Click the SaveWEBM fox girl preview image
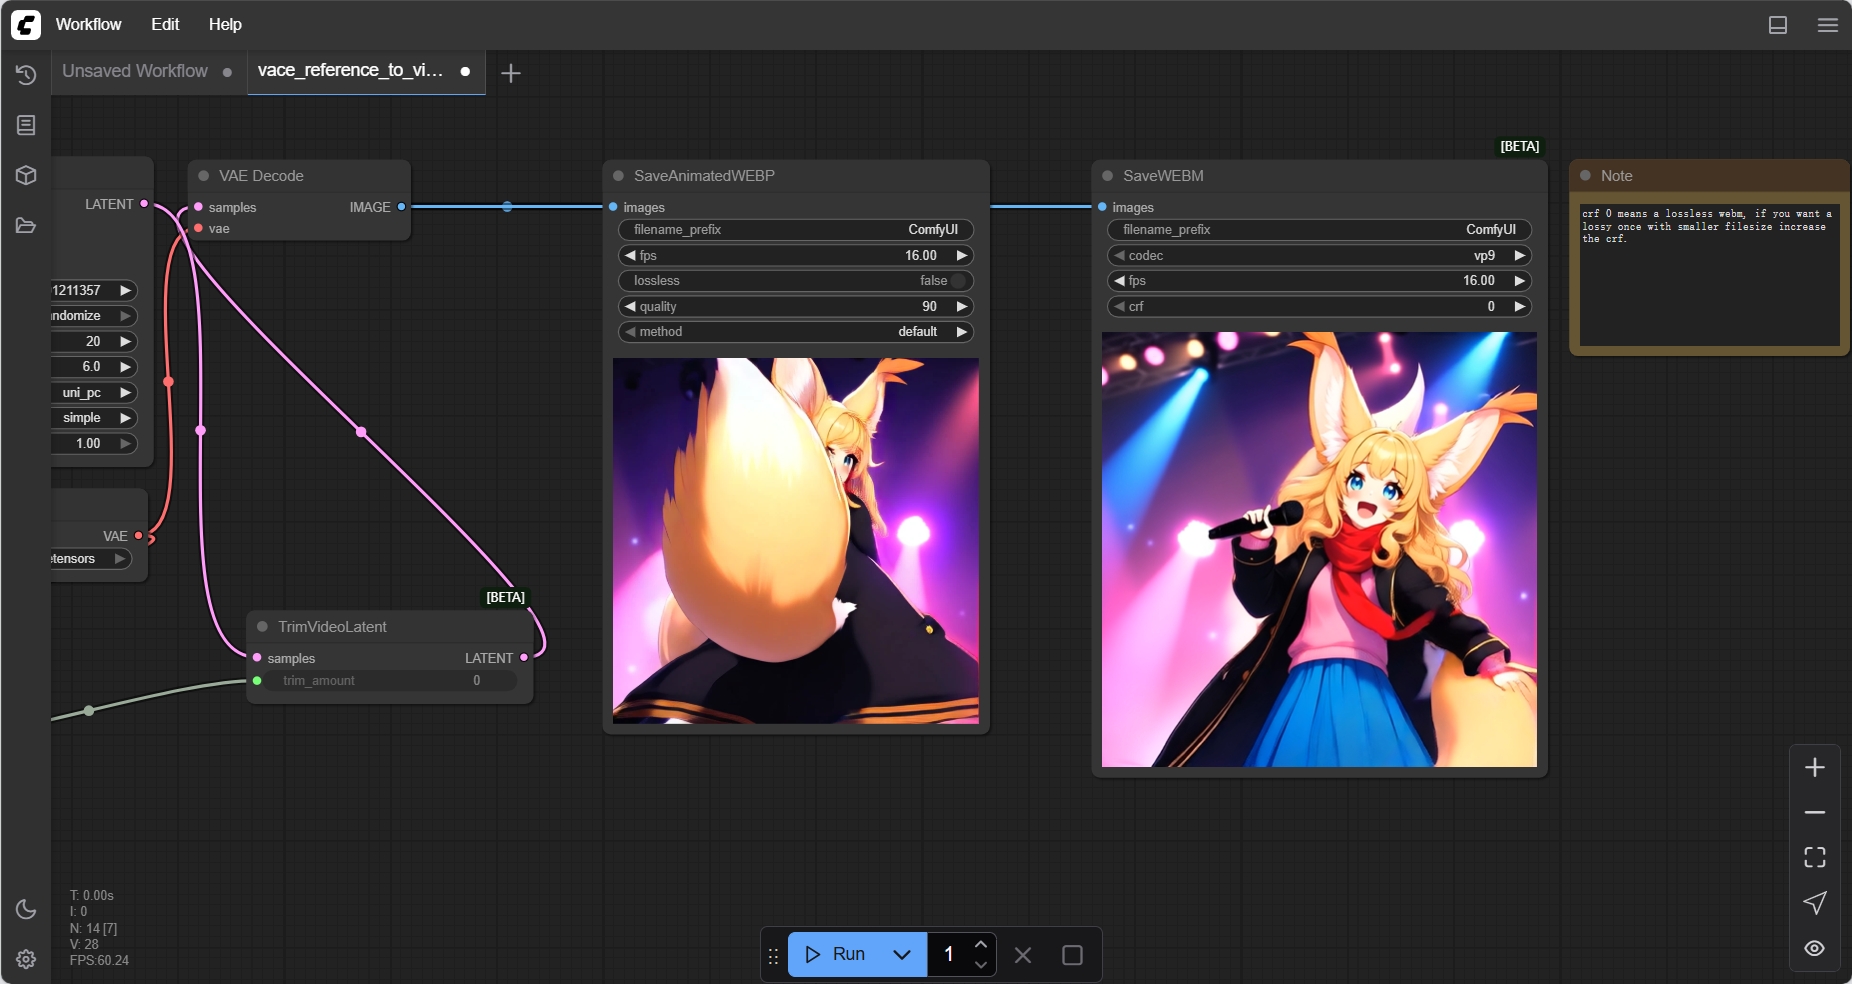 point(1318,550)
